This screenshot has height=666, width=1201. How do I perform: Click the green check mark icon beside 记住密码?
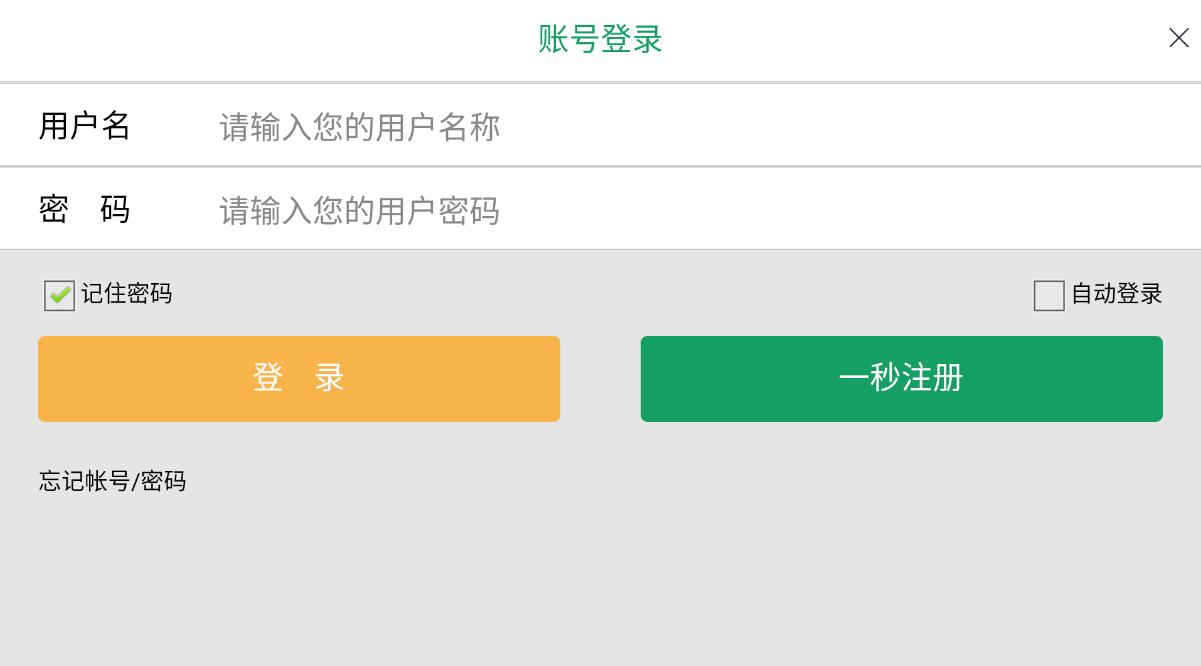(60, 295)
